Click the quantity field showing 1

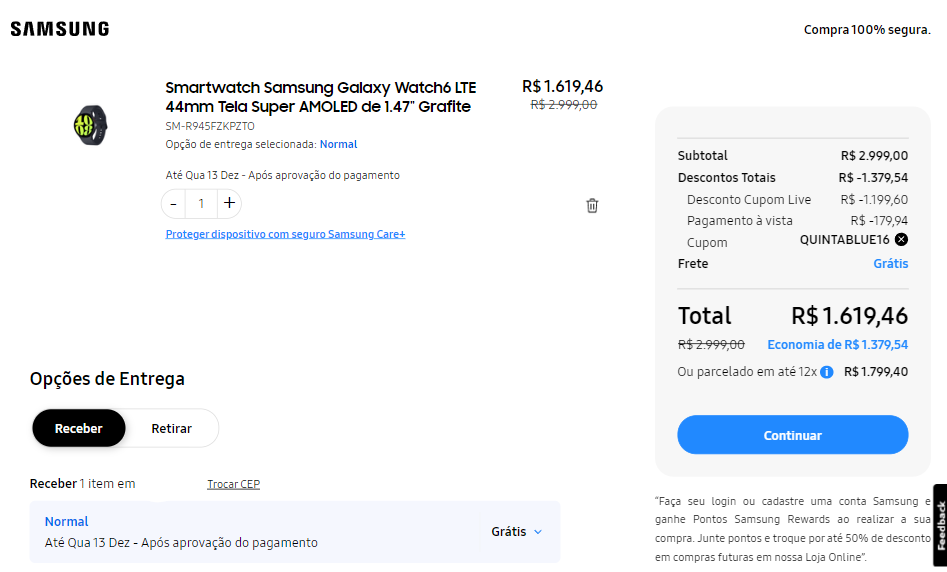[201, 204]
